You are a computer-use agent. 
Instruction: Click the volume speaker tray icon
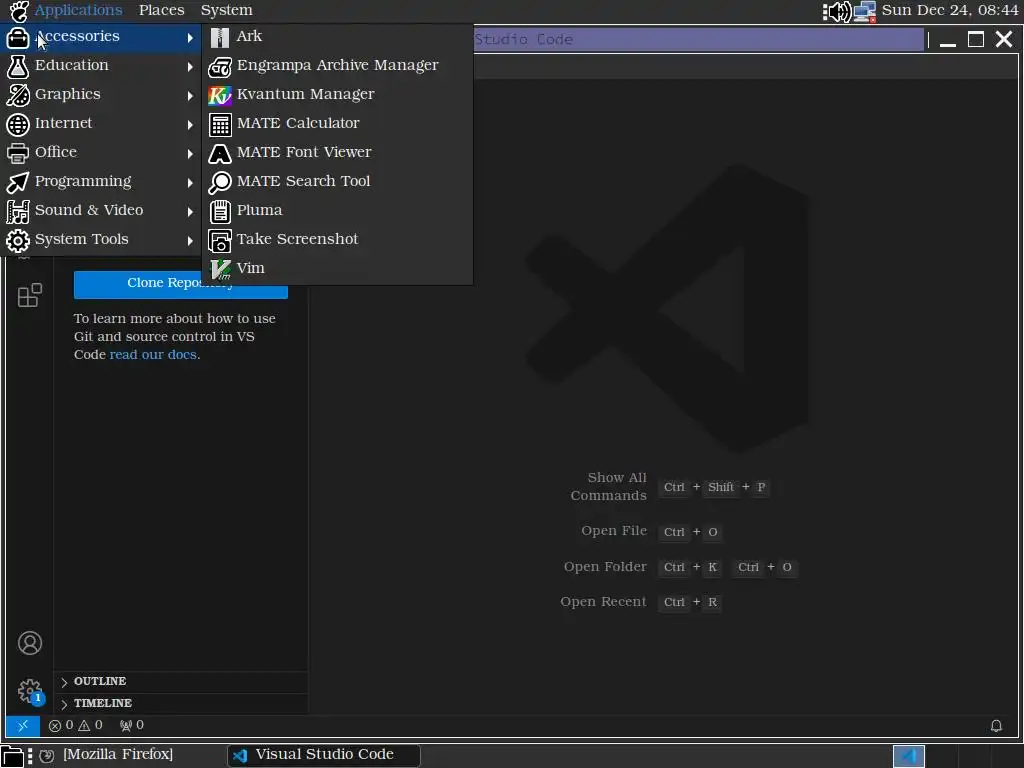point(837,11)
